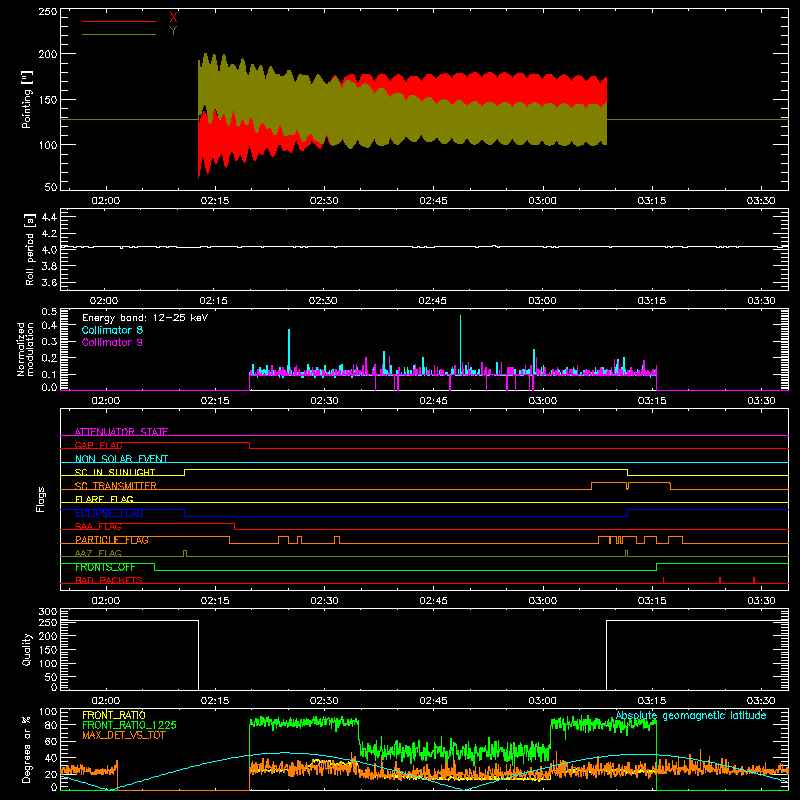Click the 300 tick on Quality axis
This screenshot has height=800, width=800.
pyautogui.click(x=48, y=612)
